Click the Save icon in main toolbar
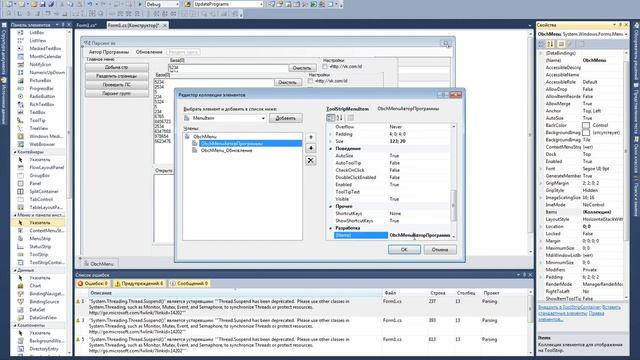Image resolution: width=640 pixels, height=360 pixels. (42, 4)
